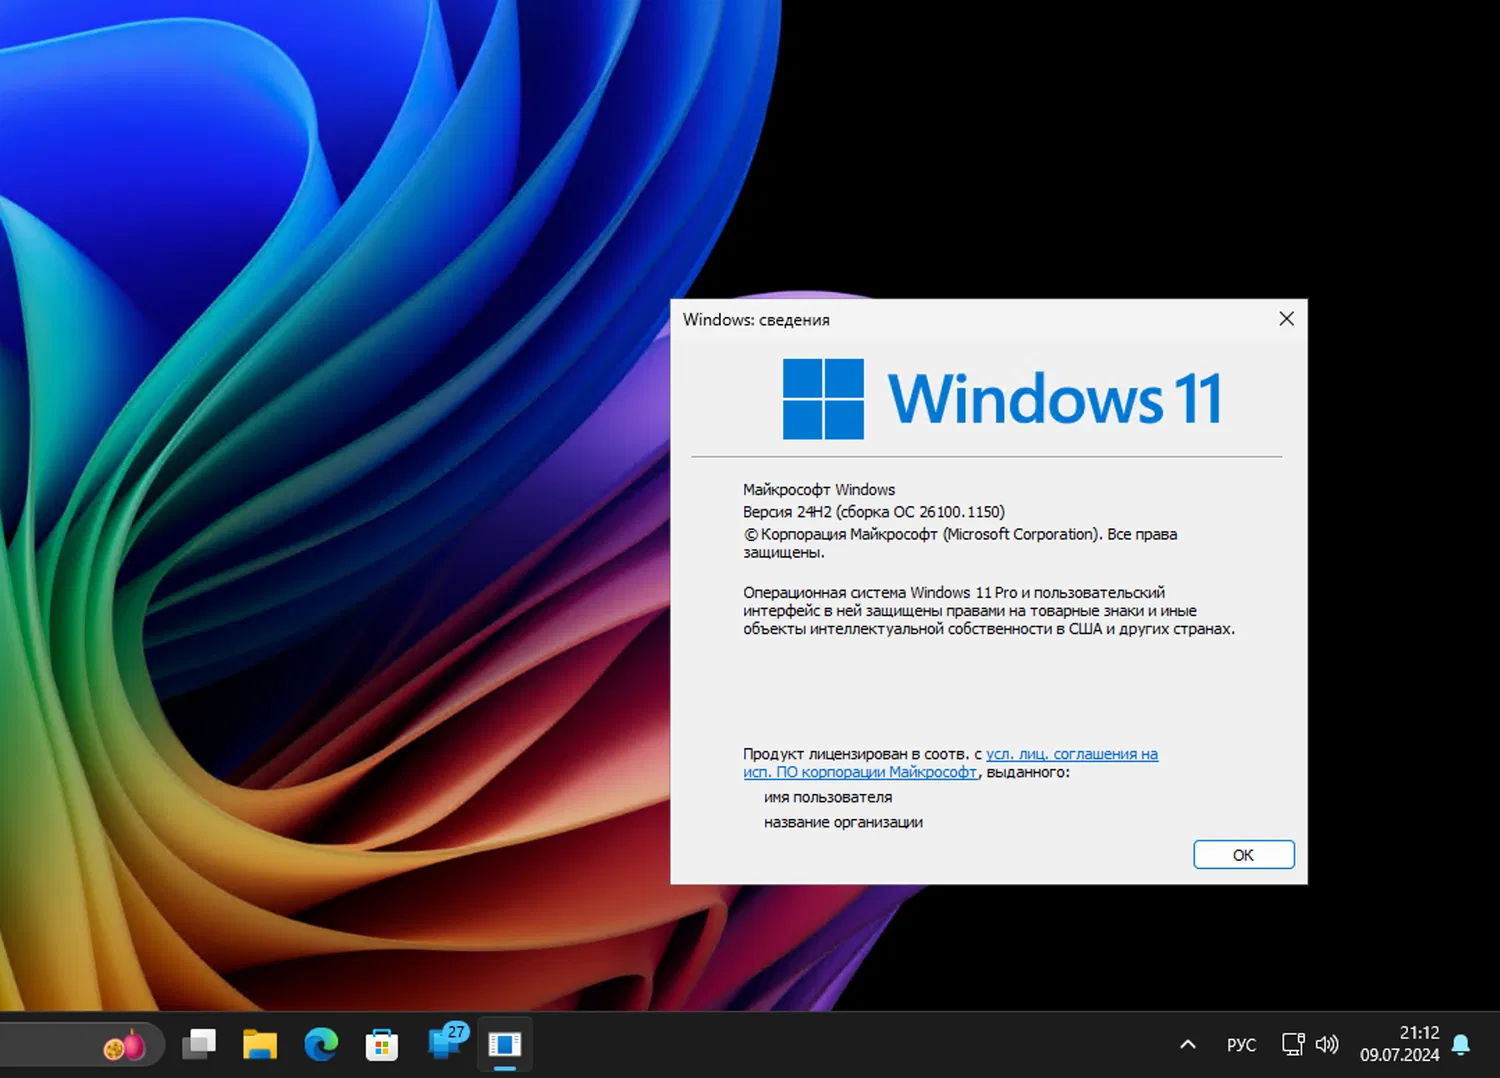Viewport: 1500px width, 1078px height.
Task: Click the blue Windows logo in dialog
Action: pyautogui.click(x=823, y=399)
